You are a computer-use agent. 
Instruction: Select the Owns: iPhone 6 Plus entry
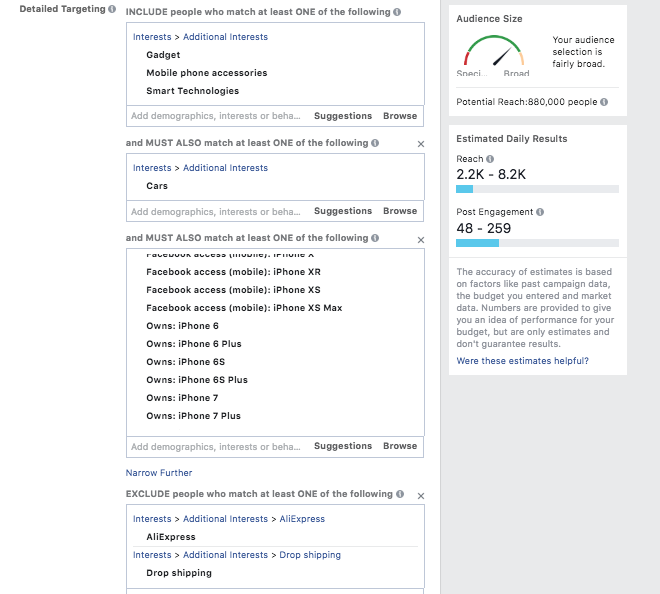pos(194,344)
